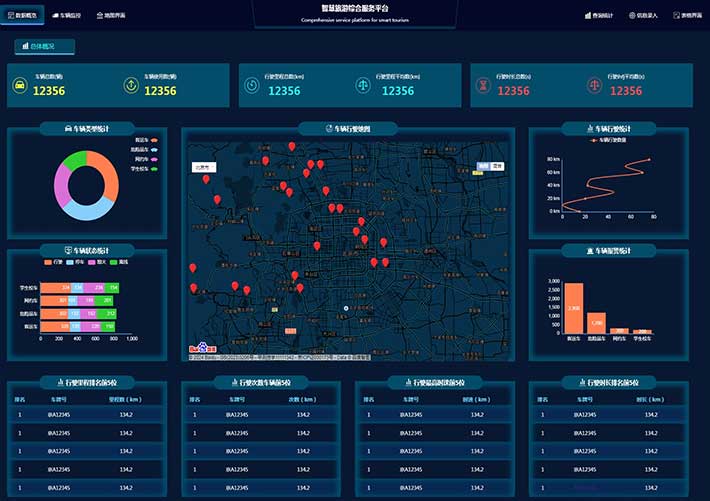Click the cyan circular total mileage icon

[x=251, y=86]
